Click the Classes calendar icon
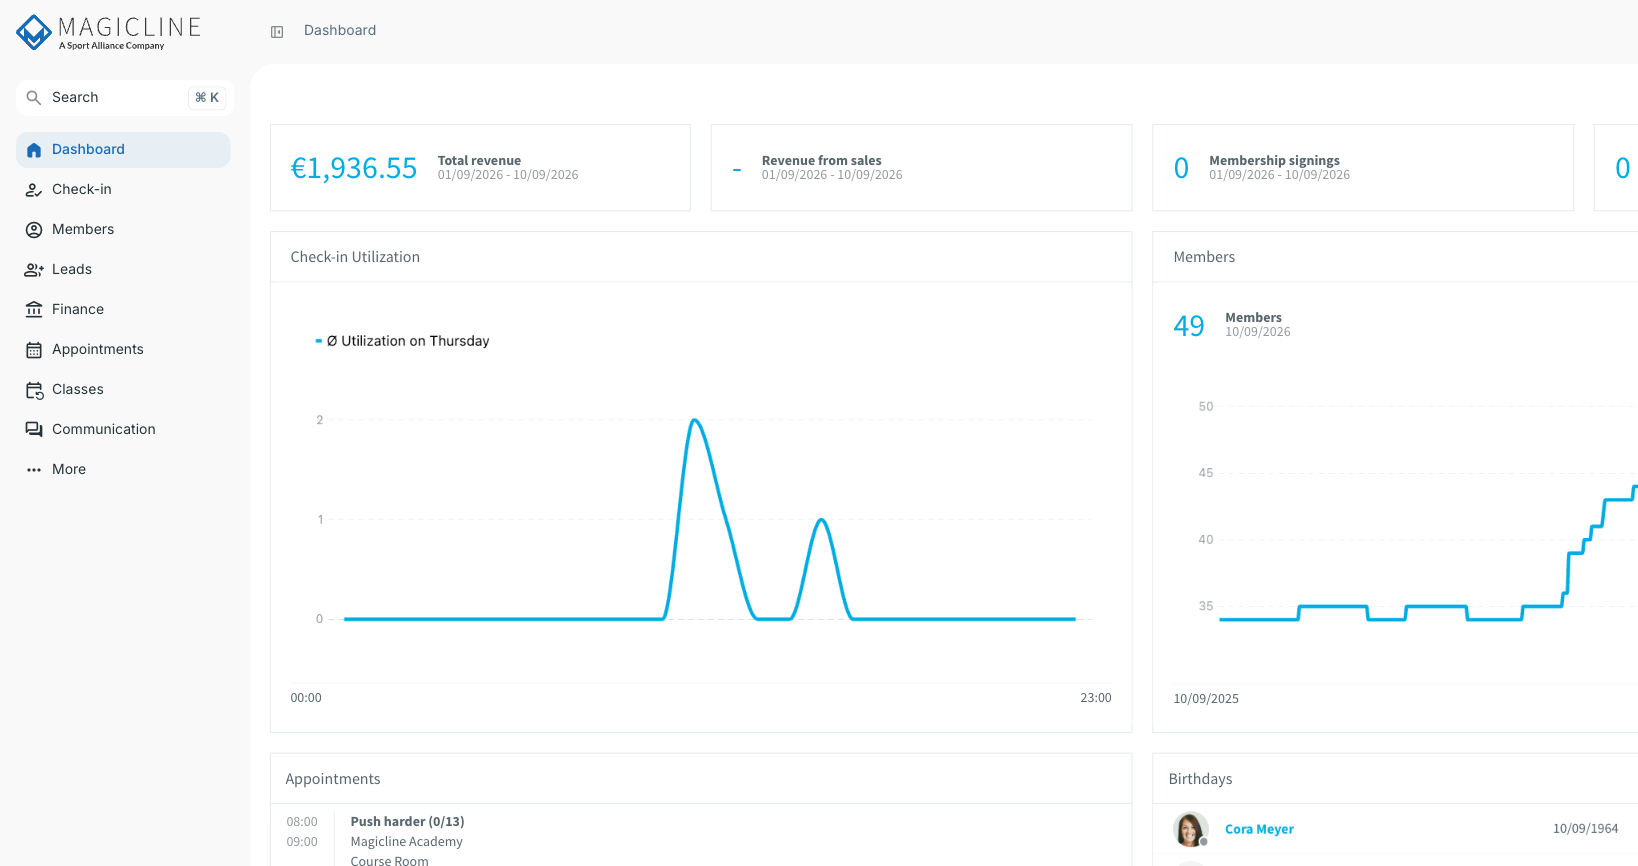Viewport: 1638px width, 866px height. (34, 390)
